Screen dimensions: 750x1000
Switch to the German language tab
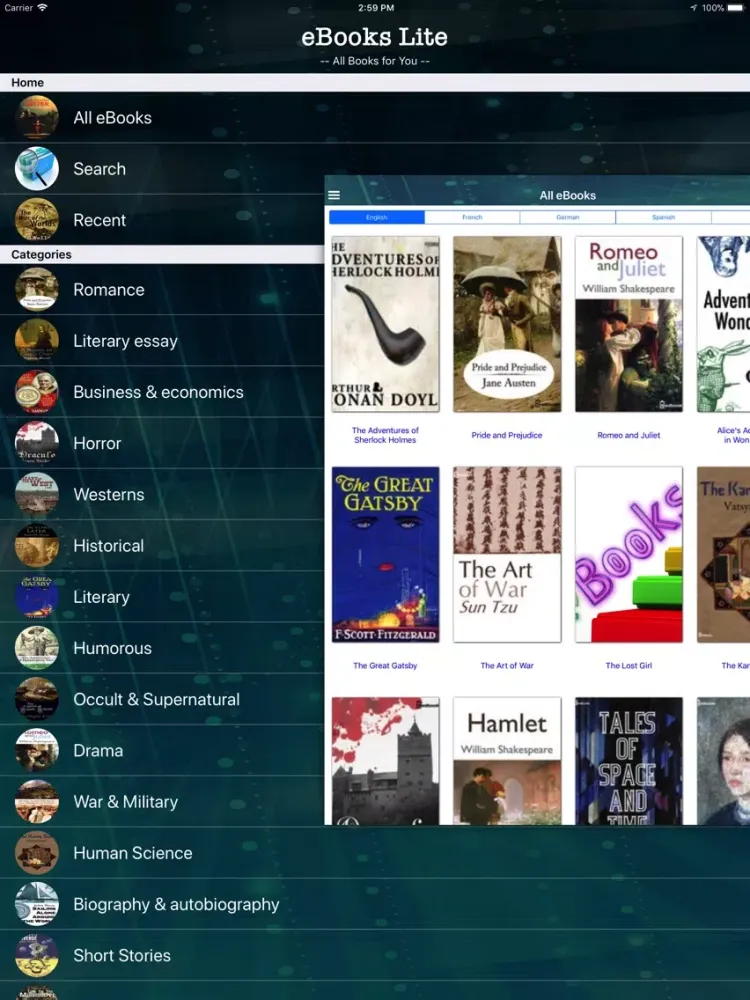click(568, 217)
